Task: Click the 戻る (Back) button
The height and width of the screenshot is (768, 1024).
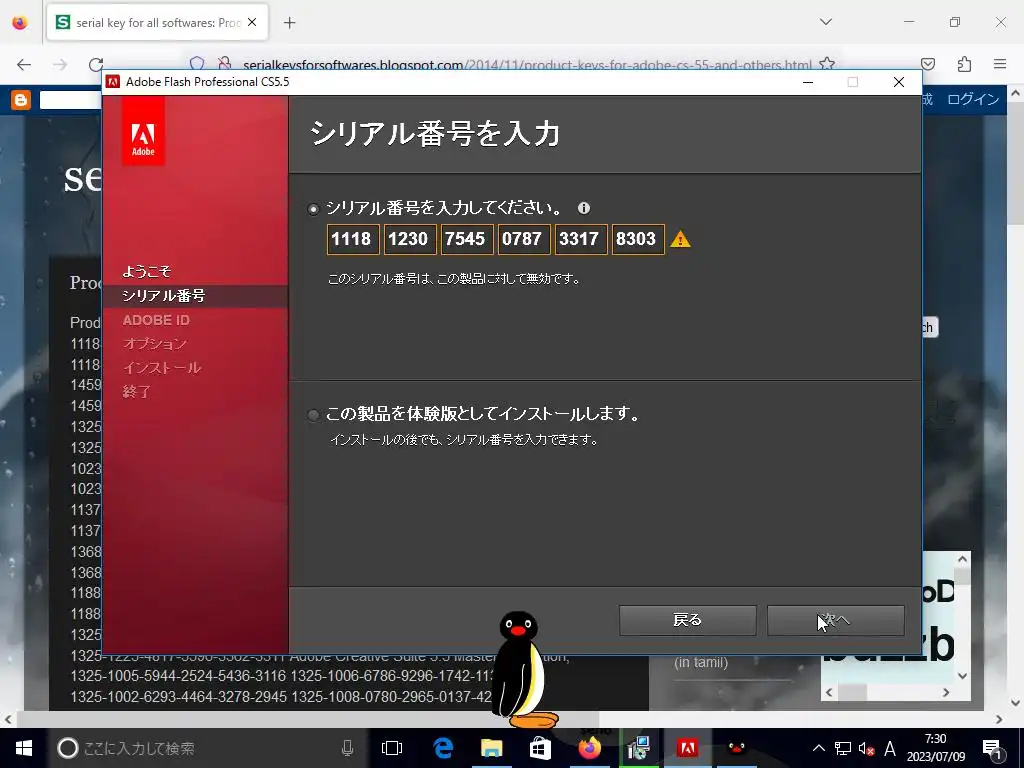Action: [x=688, y=620]
